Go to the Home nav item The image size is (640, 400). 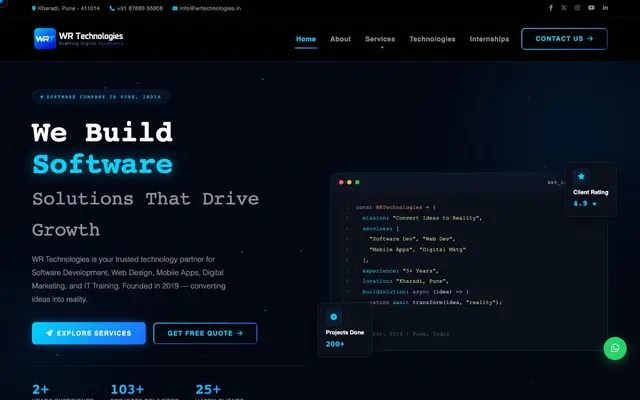[306, 39]
